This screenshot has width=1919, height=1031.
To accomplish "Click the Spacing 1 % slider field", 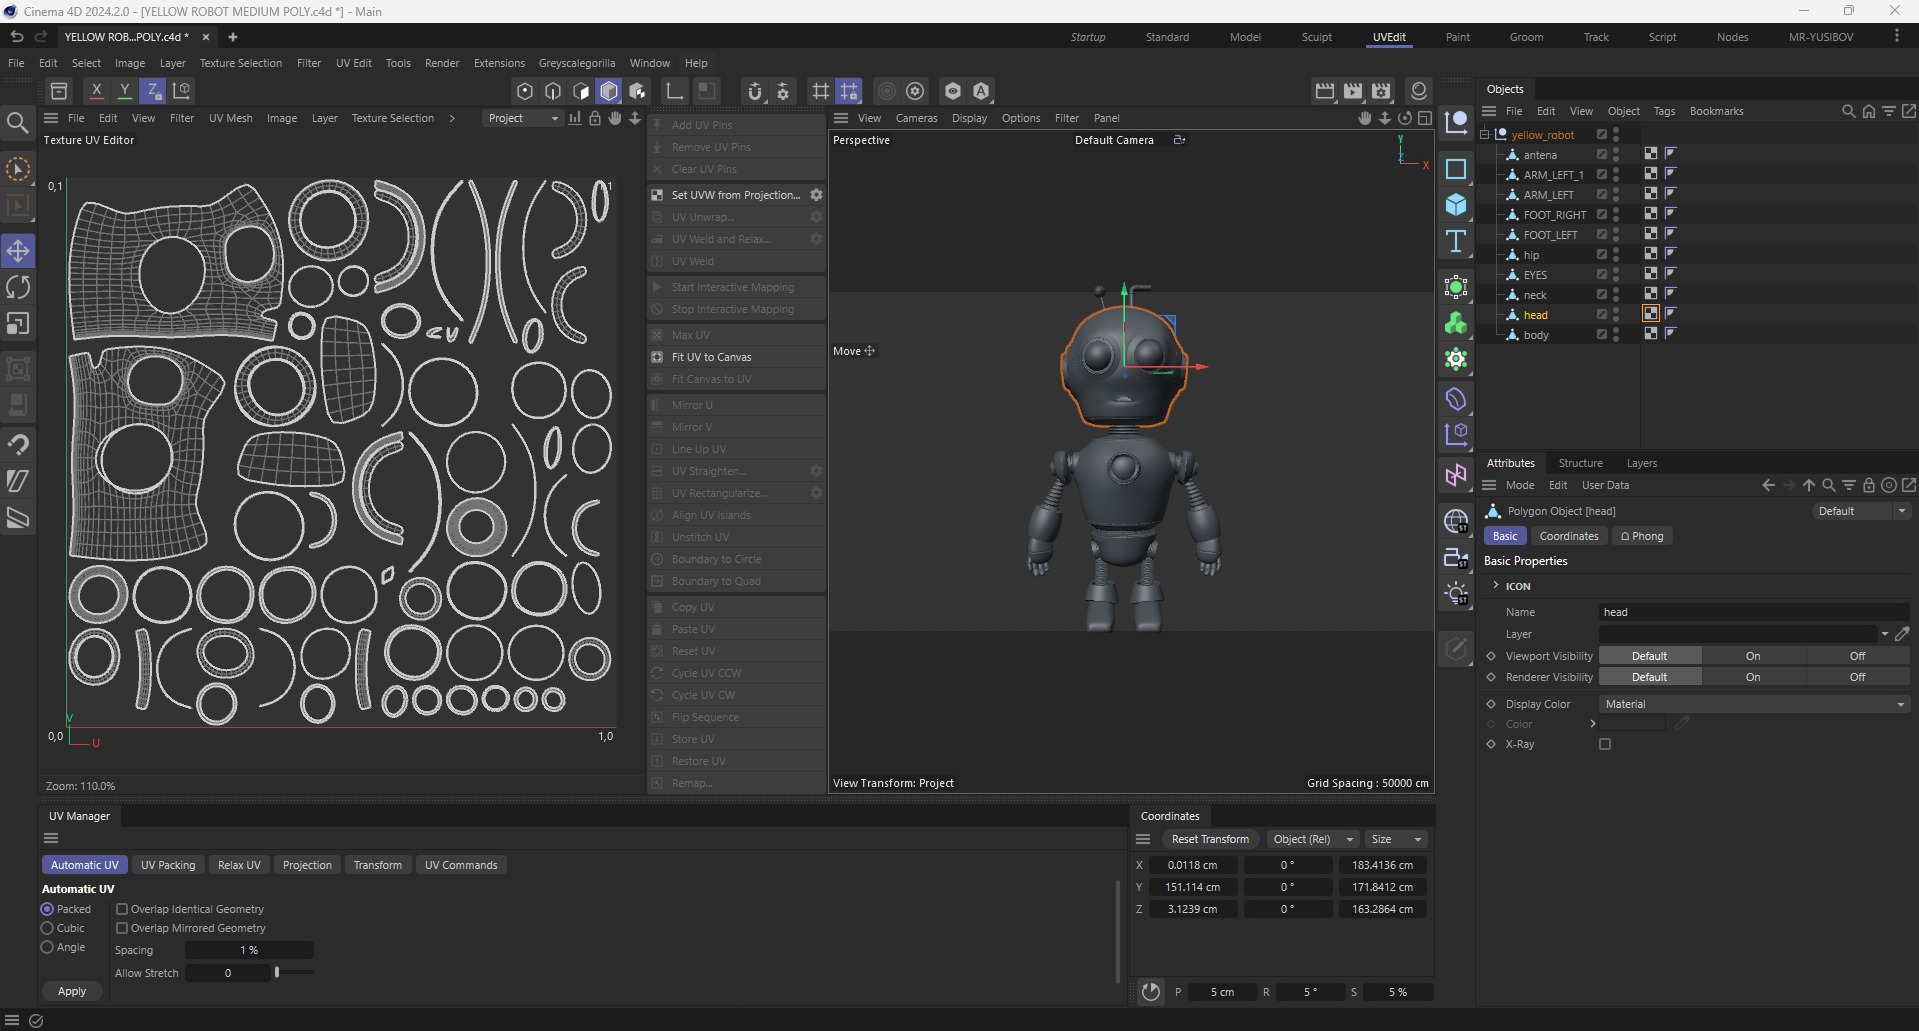I will pos(249,950).
